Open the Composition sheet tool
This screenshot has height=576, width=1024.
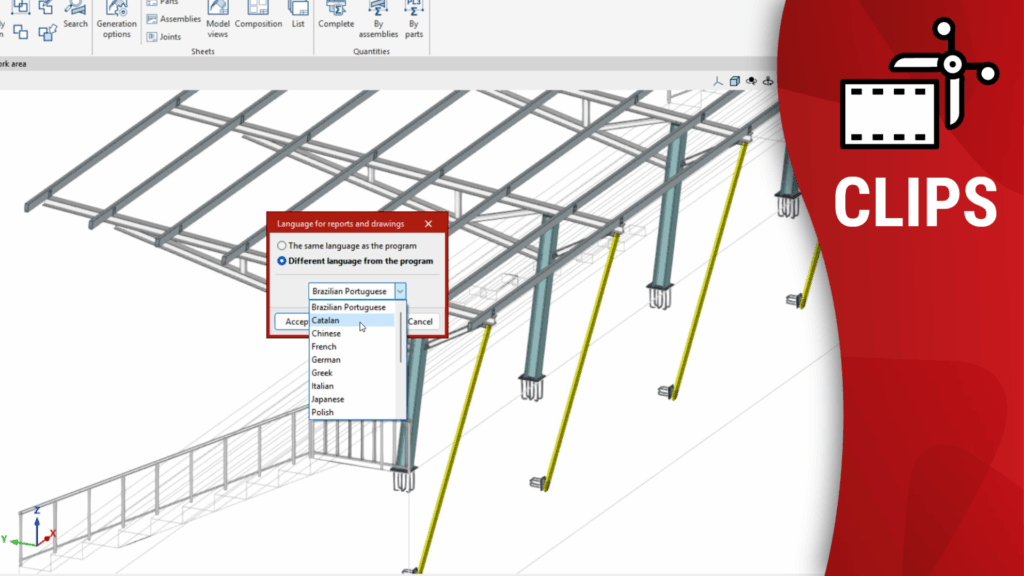point(258,10)
